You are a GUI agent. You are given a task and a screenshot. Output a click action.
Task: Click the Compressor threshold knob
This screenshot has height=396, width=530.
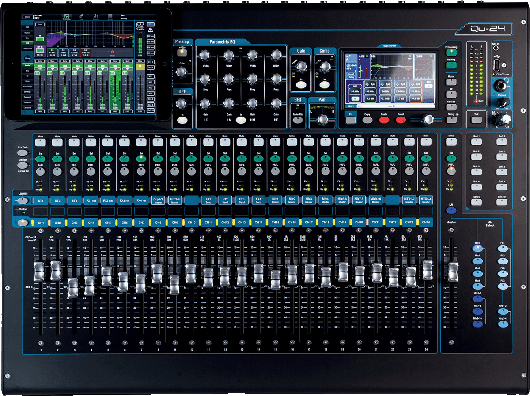tap(325, 67)
